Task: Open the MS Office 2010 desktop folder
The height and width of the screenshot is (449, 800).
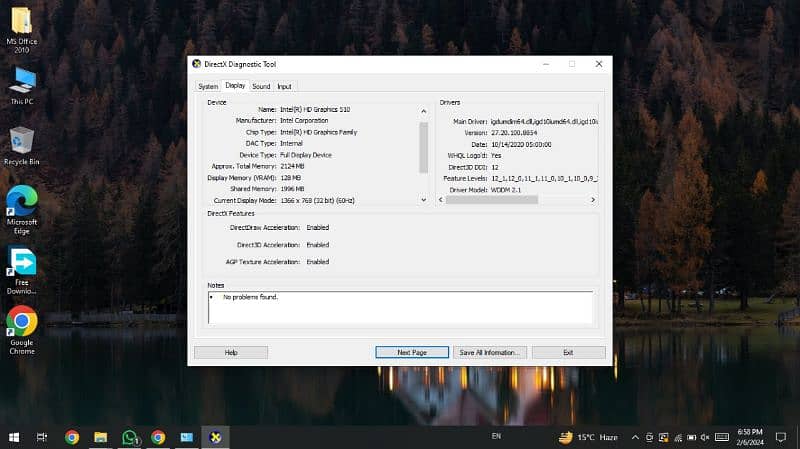Action: point(20,25)
